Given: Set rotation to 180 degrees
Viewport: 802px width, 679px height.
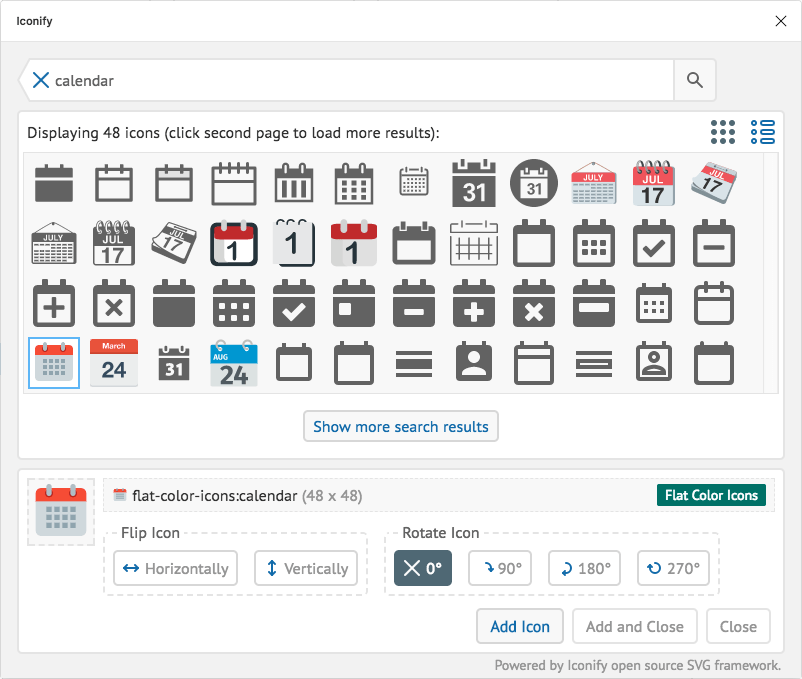Looking at the screenshot, I should coord(584,569).
